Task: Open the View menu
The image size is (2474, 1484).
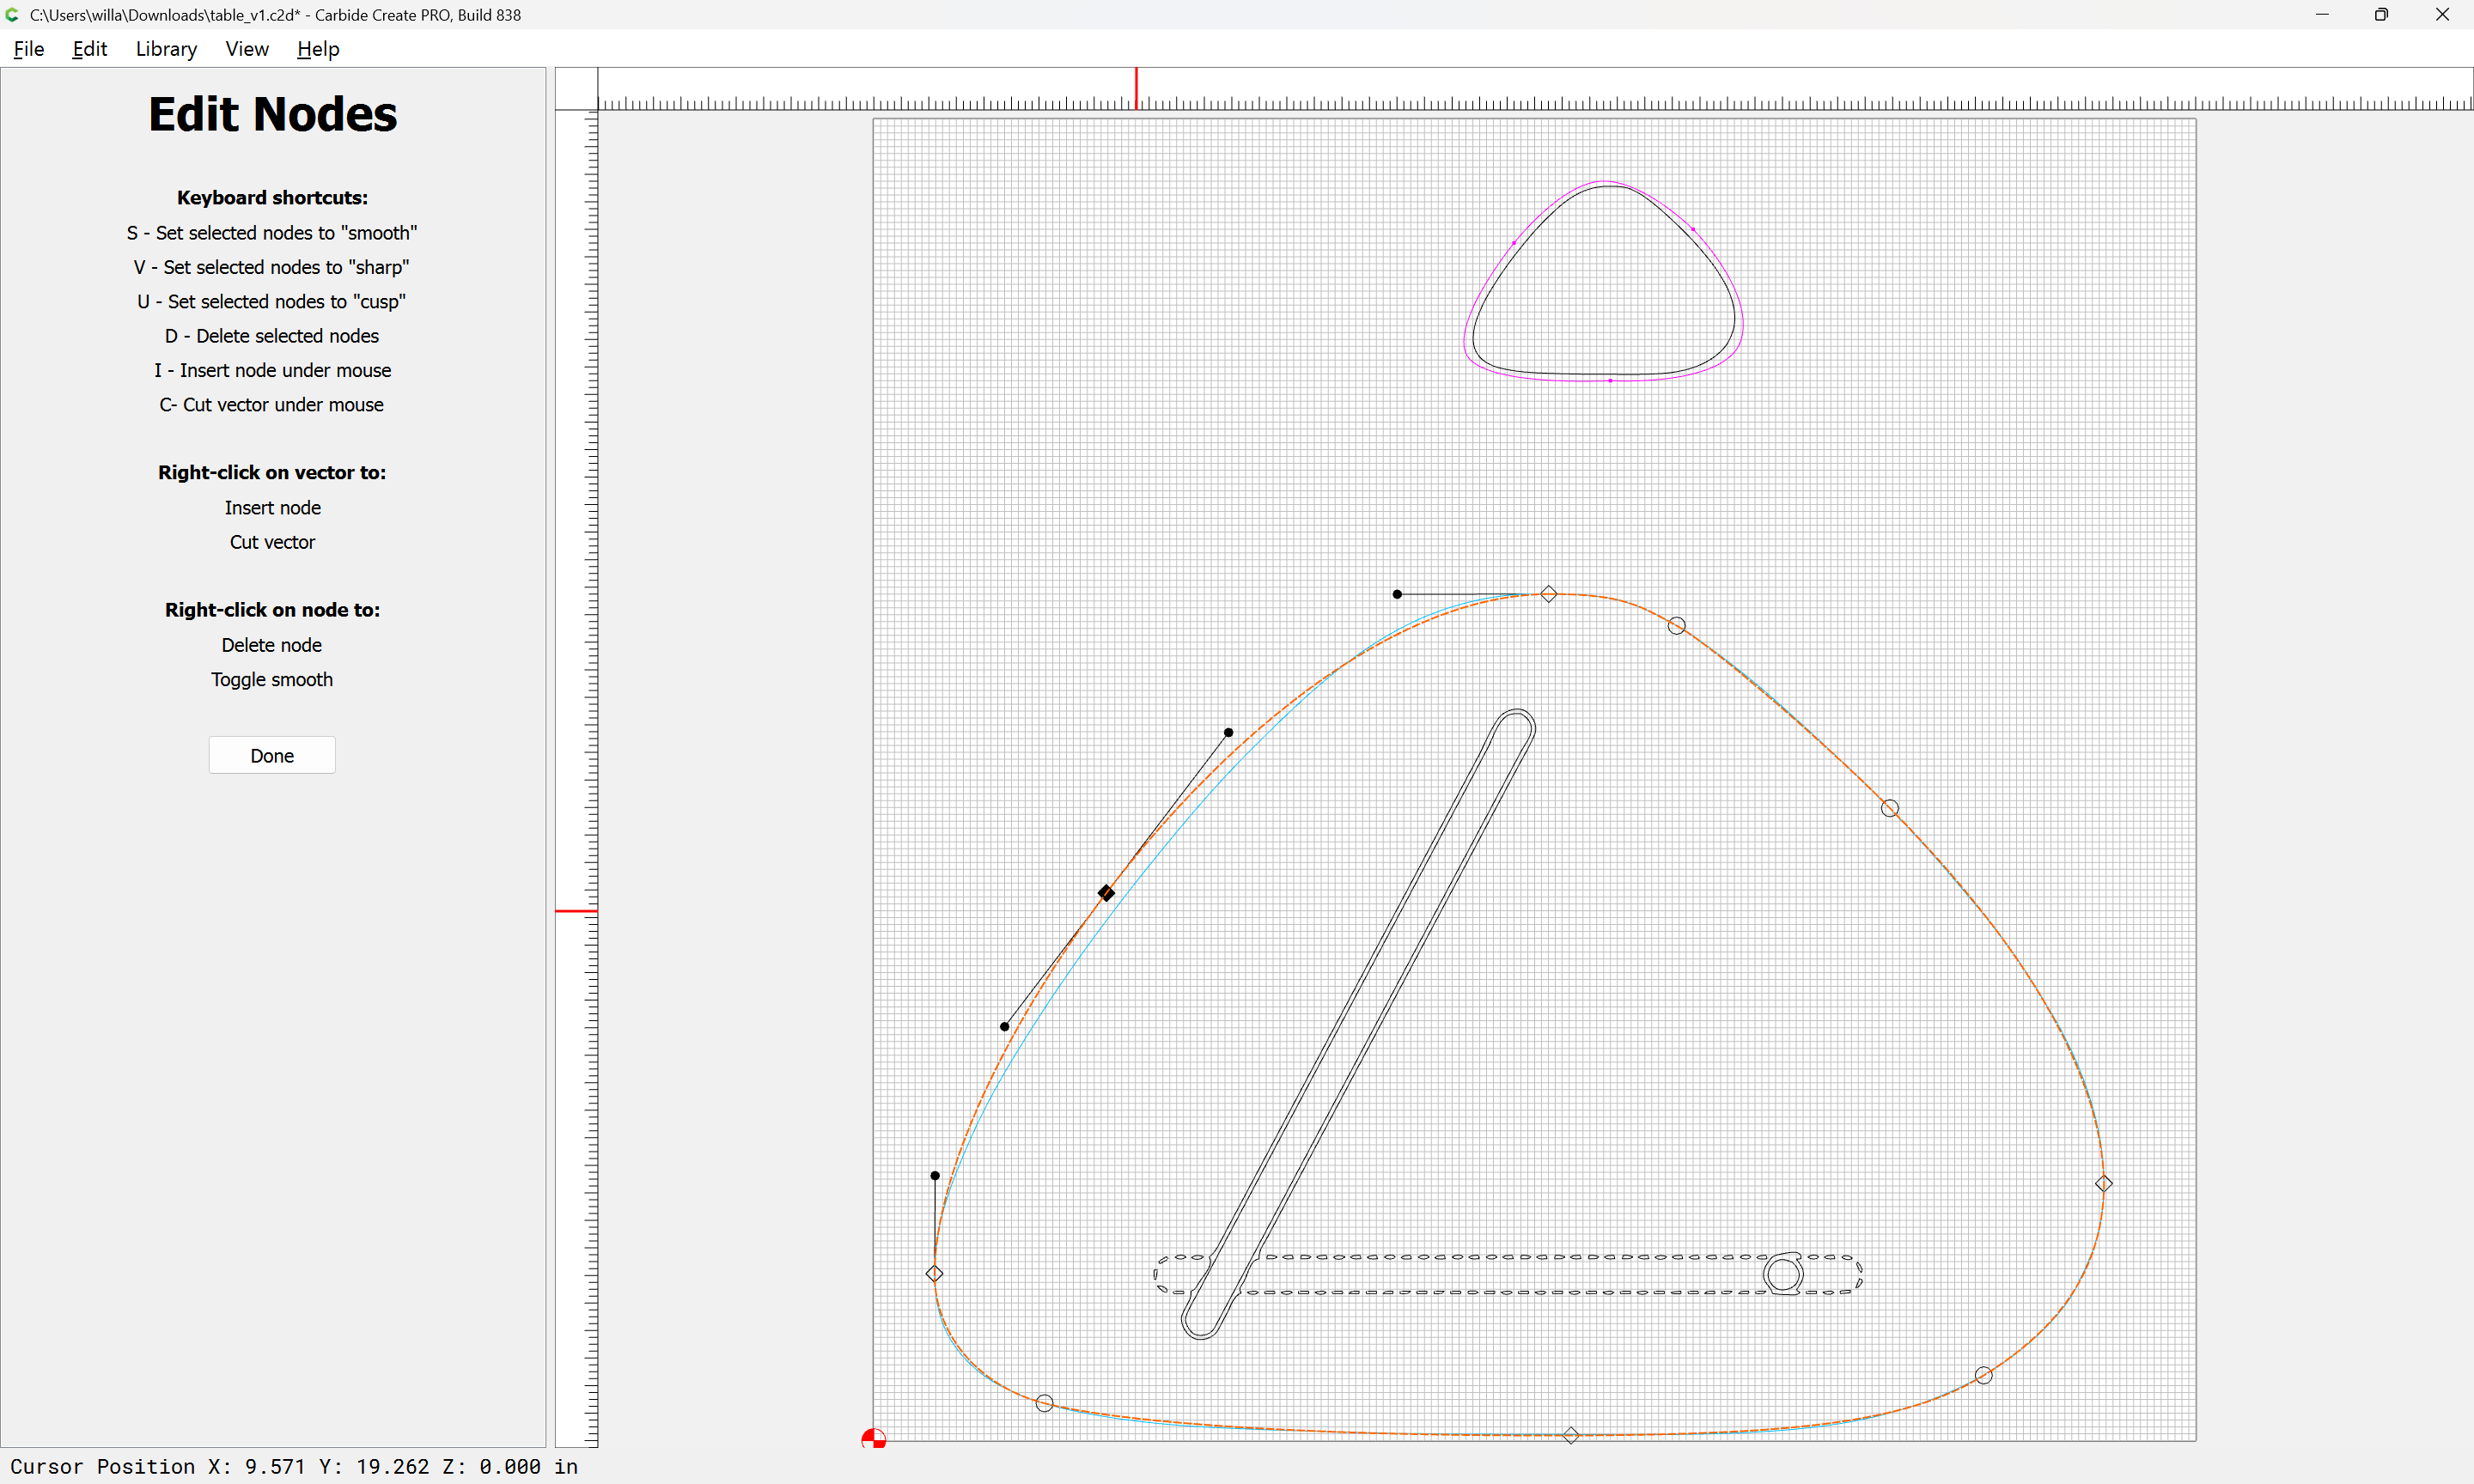Action: (246, 49)
